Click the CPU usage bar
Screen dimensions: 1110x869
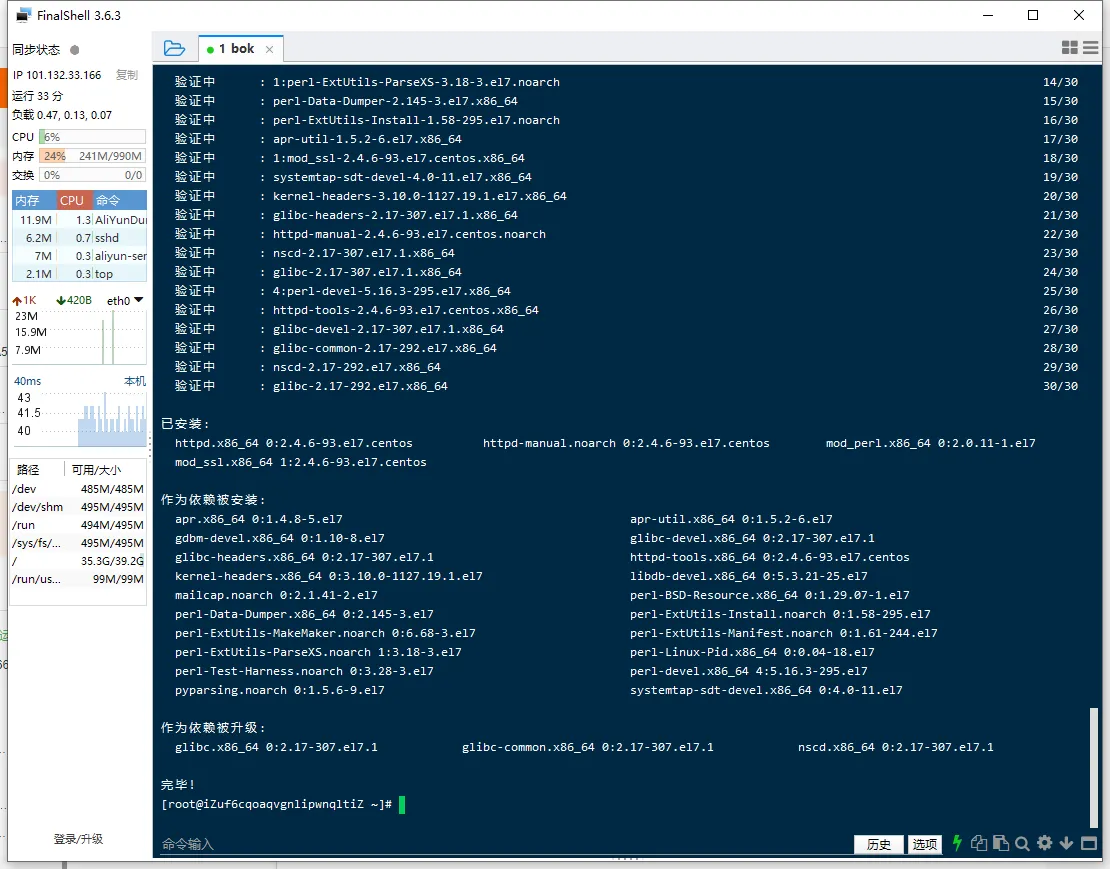pyautogui.click(x=92, y=137)
